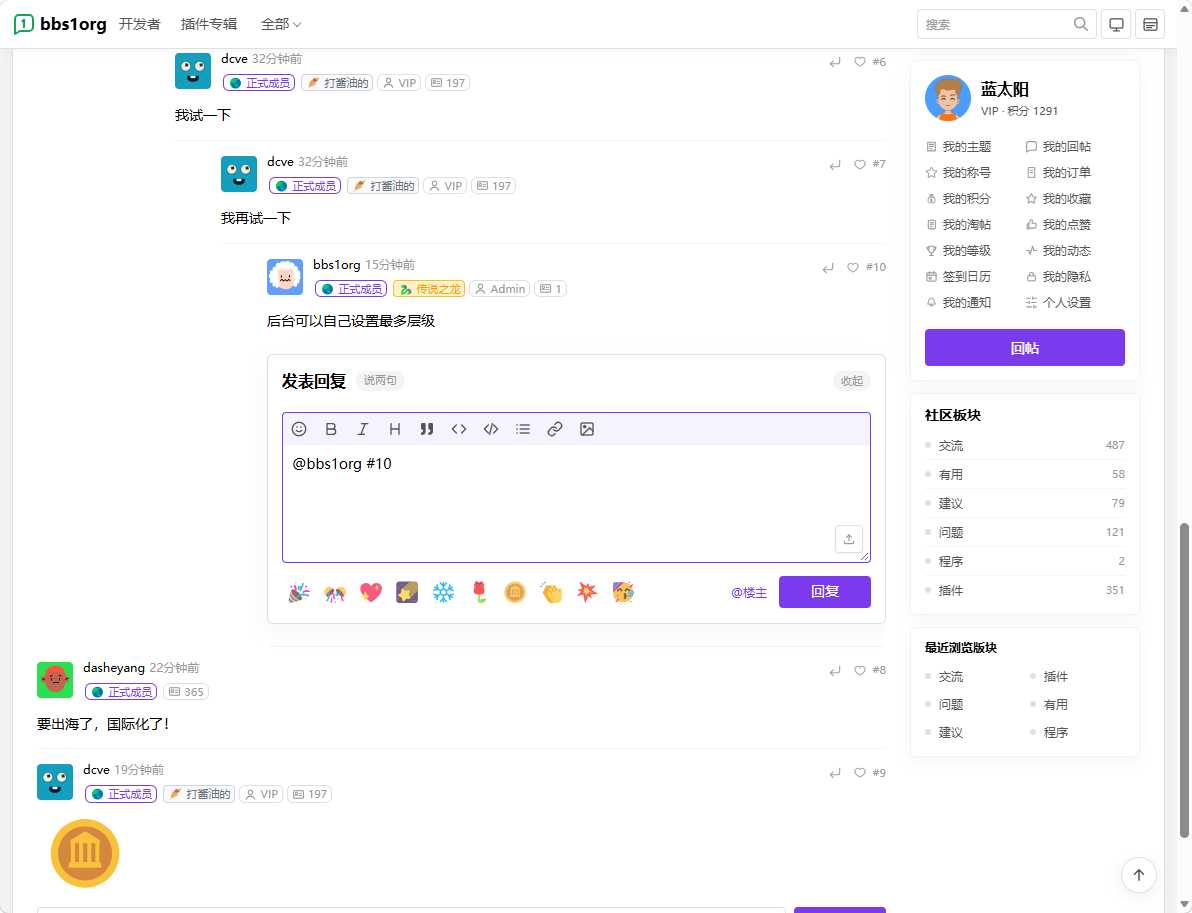Send the clapping hands reaction emoji

coord(551,592)
